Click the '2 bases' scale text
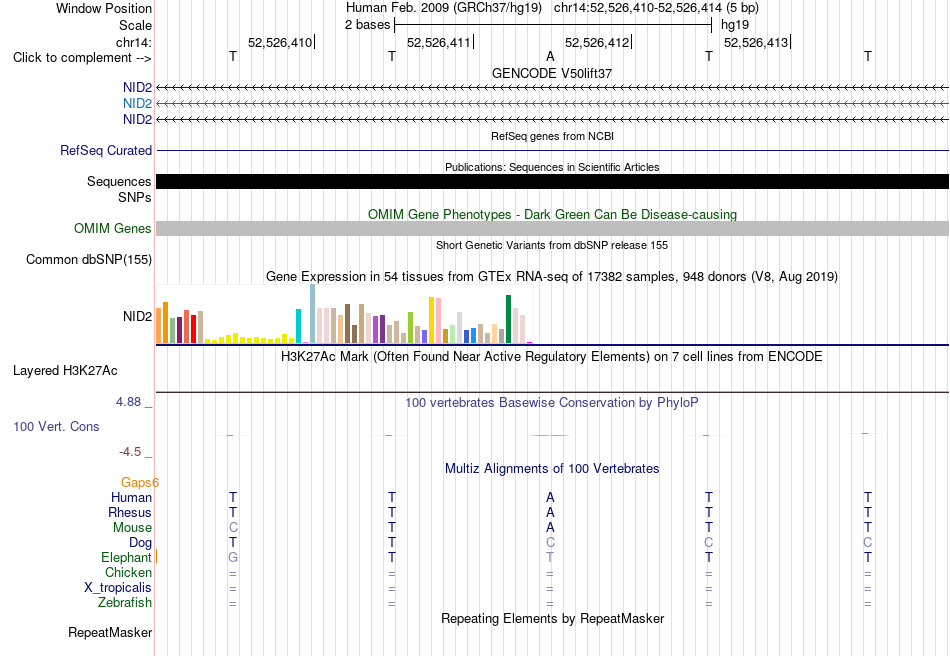The width and height of the screenshot is (950, 656). (367, 25)
